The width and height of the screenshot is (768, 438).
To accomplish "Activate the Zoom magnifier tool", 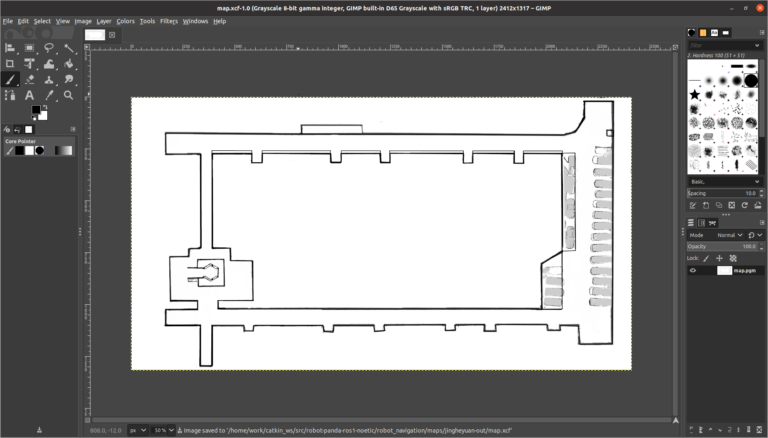I will coord(69,96).
